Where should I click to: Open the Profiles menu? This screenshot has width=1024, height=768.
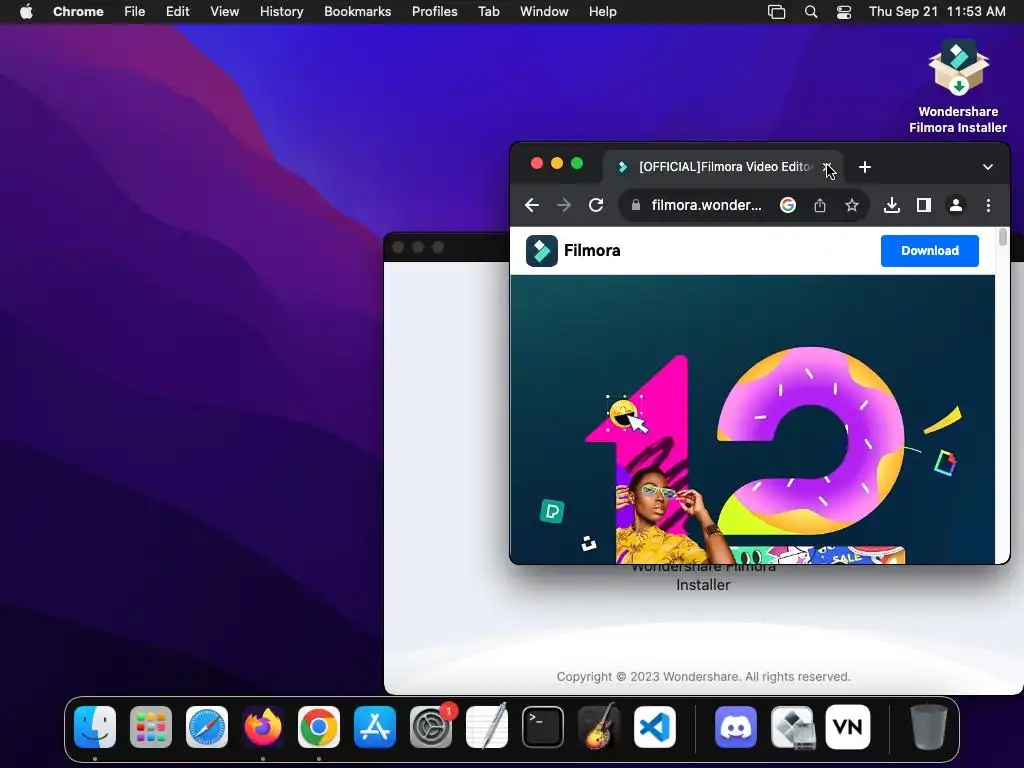click(x=434, y=11)
